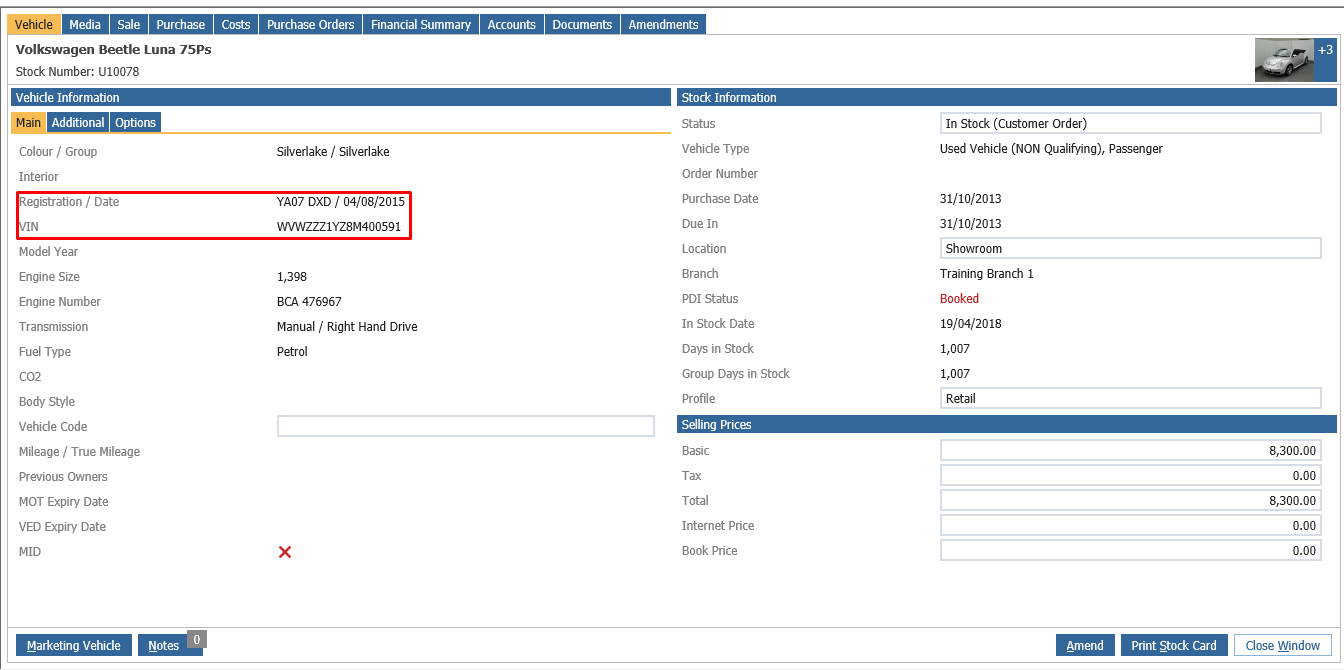Open the Documents tab
The image size is (1344, 670).
(x=583, y=24)
